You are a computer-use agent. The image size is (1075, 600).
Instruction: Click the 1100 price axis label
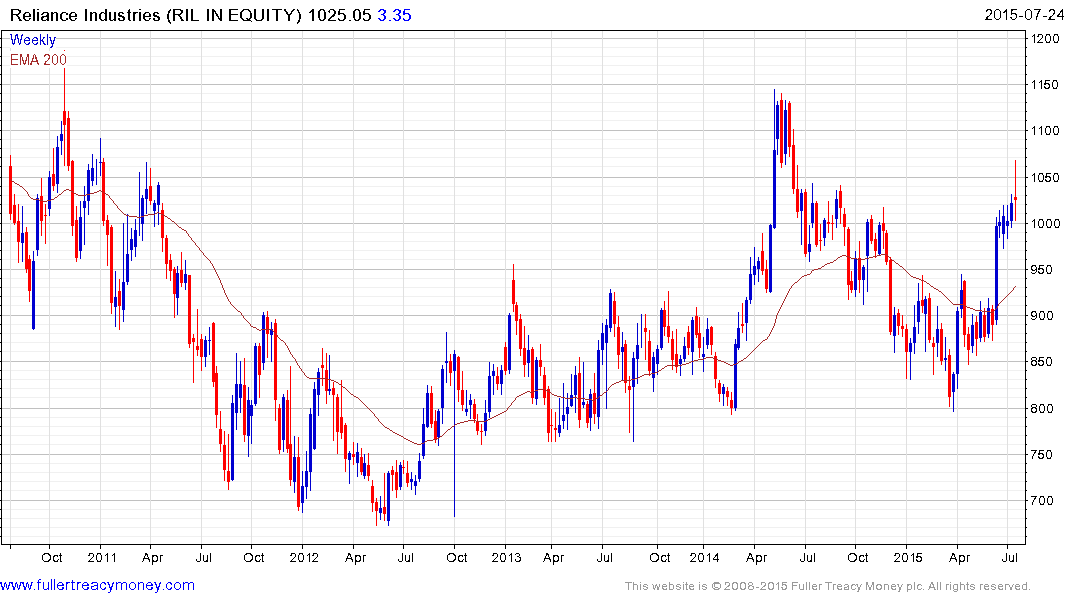click(x=1046, y=131)
